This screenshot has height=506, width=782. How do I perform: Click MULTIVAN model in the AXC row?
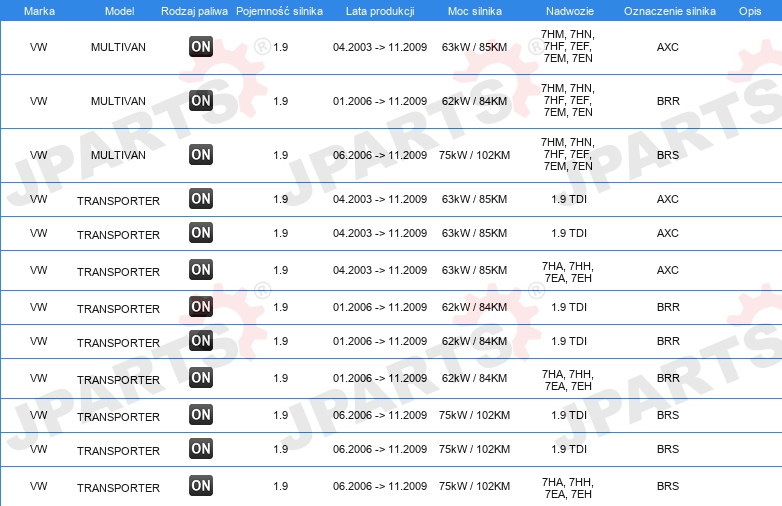[118, 47]
